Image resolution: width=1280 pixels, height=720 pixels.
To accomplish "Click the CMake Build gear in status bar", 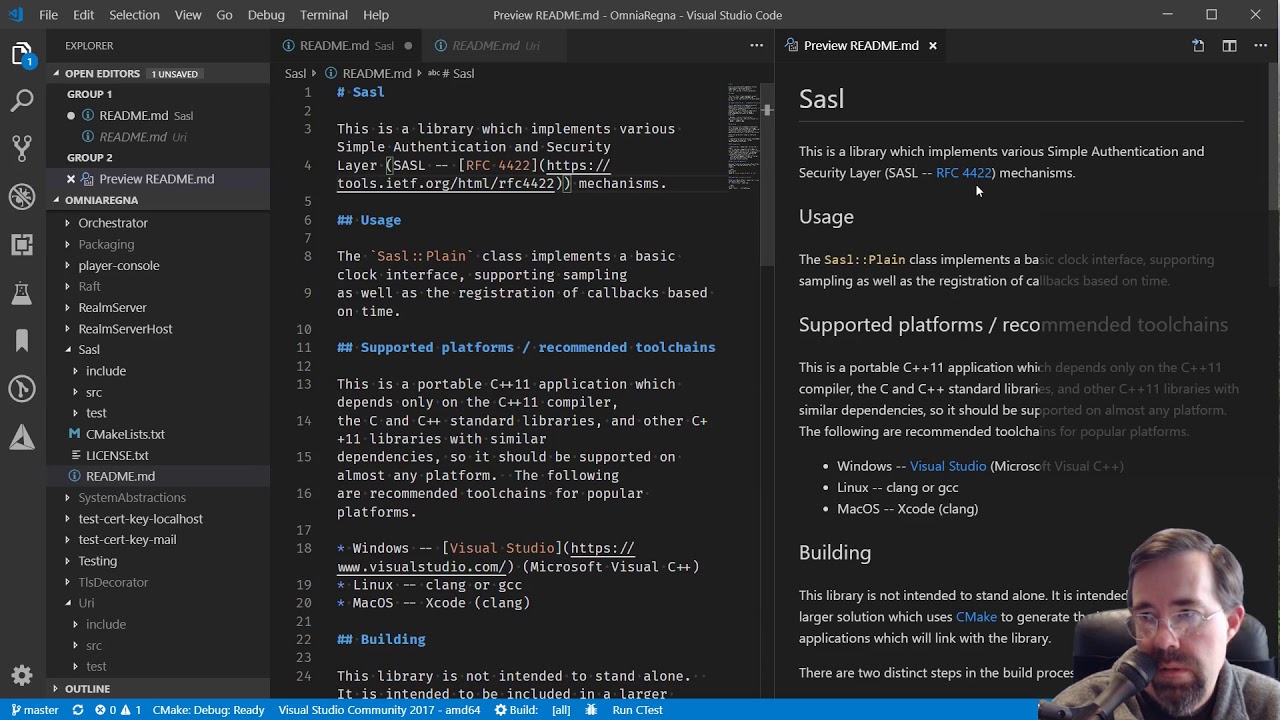I will [518, 710].
